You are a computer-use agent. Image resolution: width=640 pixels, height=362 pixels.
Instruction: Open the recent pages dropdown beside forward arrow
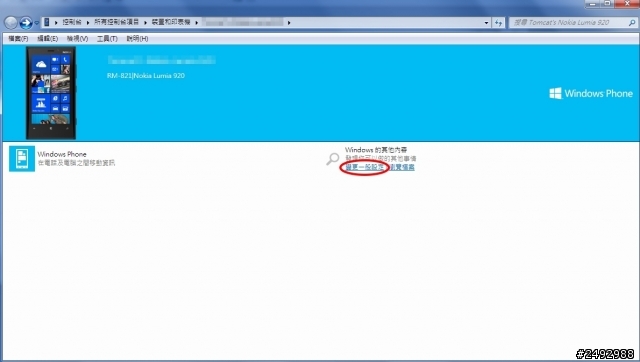click(36, 23)
